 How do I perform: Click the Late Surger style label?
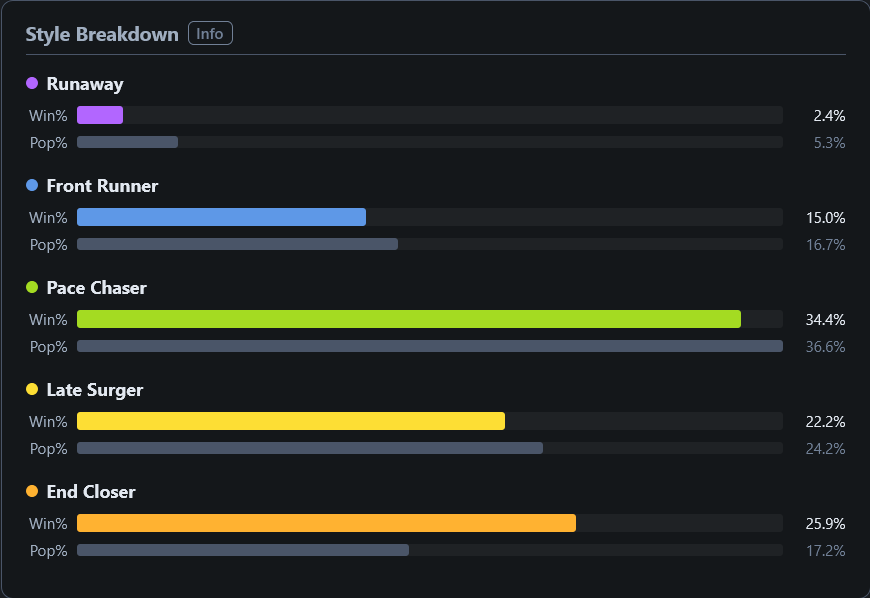[x=95, y=390]
